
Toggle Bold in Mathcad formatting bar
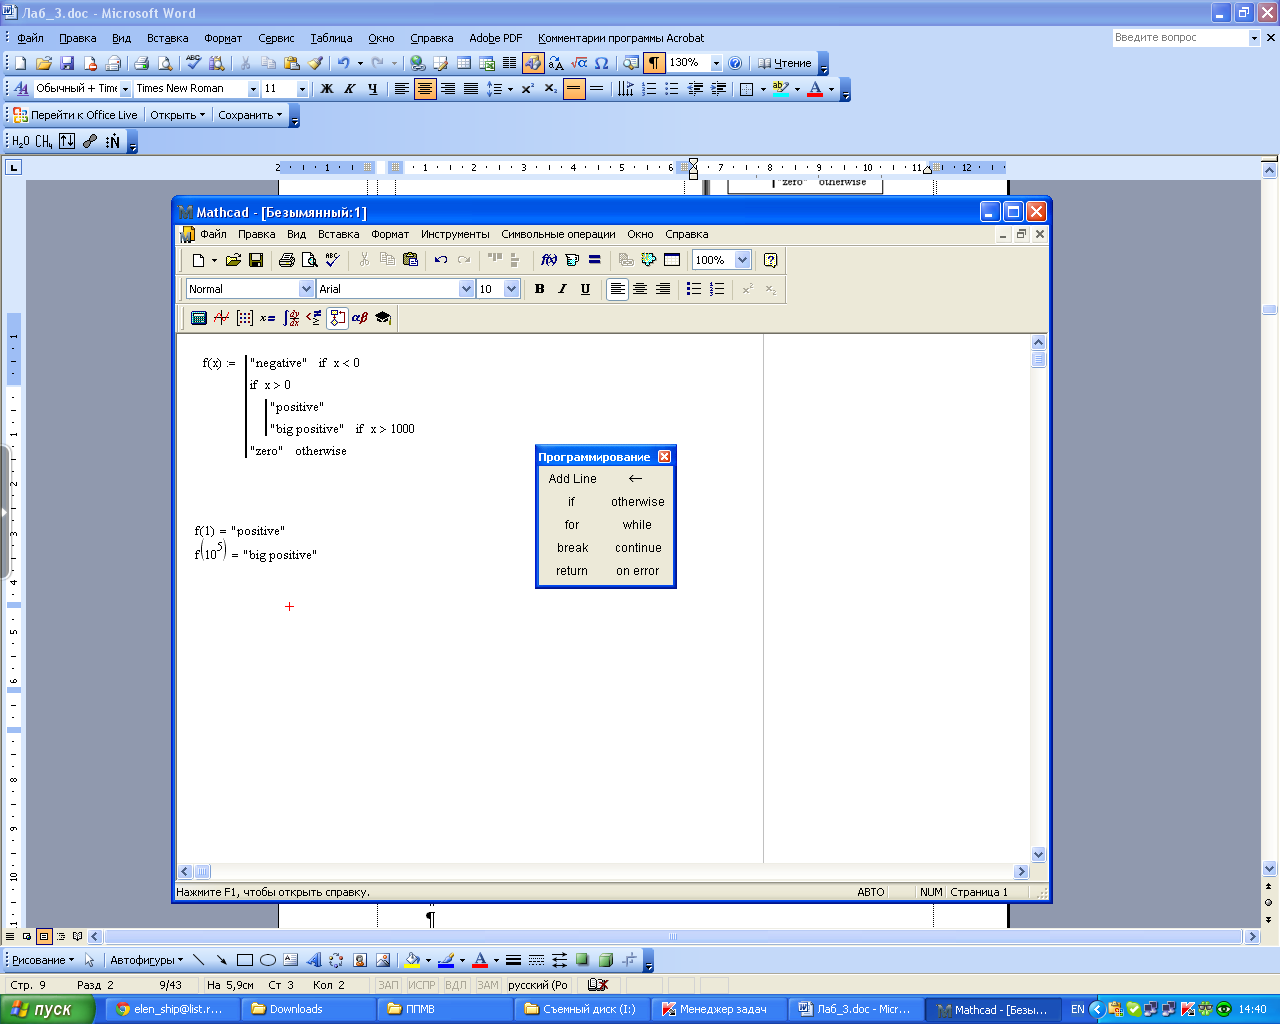[540, 289]
